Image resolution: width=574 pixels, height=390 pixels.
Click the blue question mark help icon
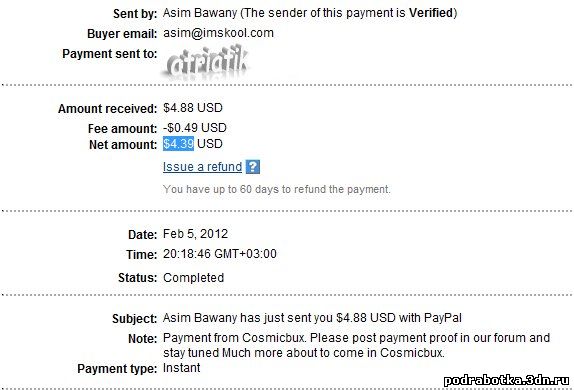[x=253, y=167]
